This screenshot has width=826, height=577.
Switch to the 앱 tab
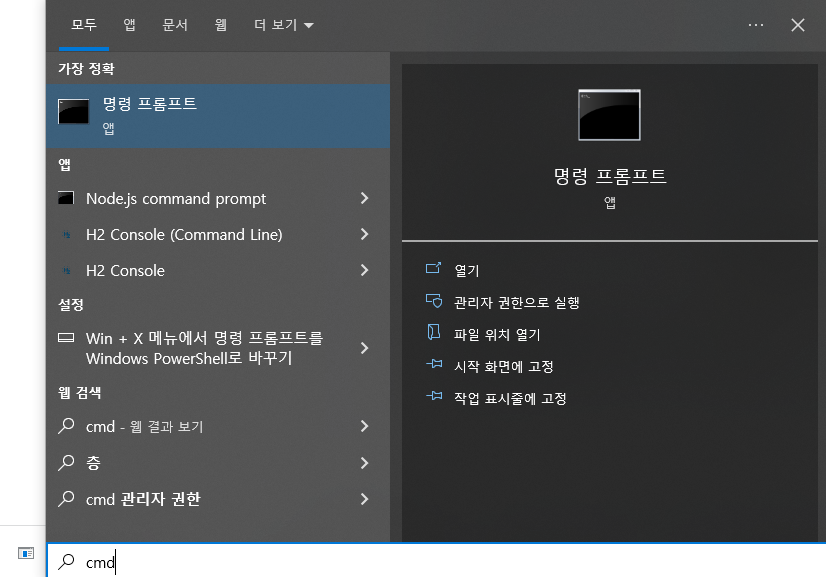[129, 25]
